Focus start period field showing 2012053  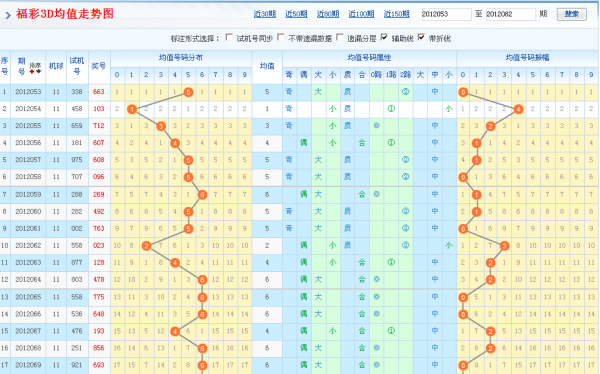coord(446,14)
